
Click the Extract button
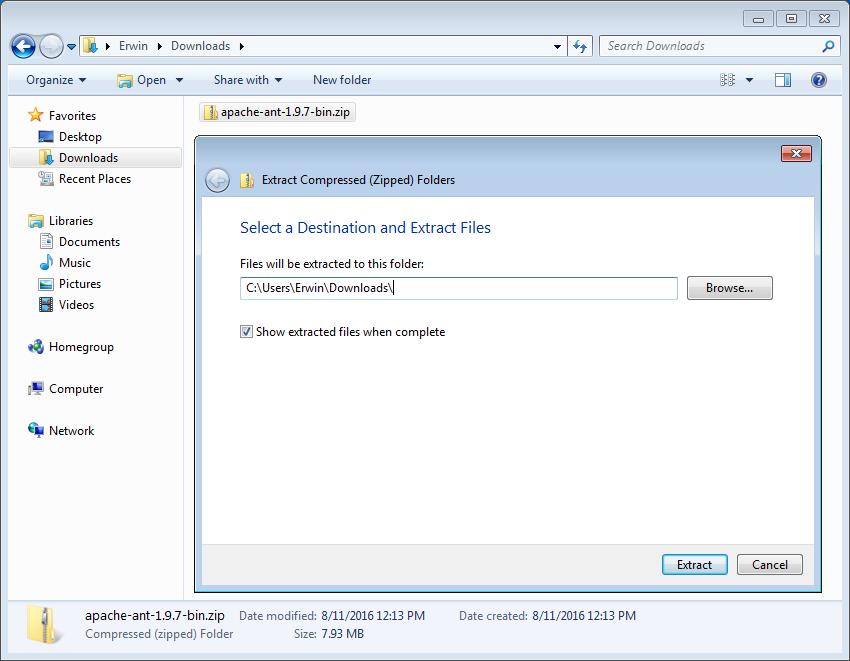point(694,564)
